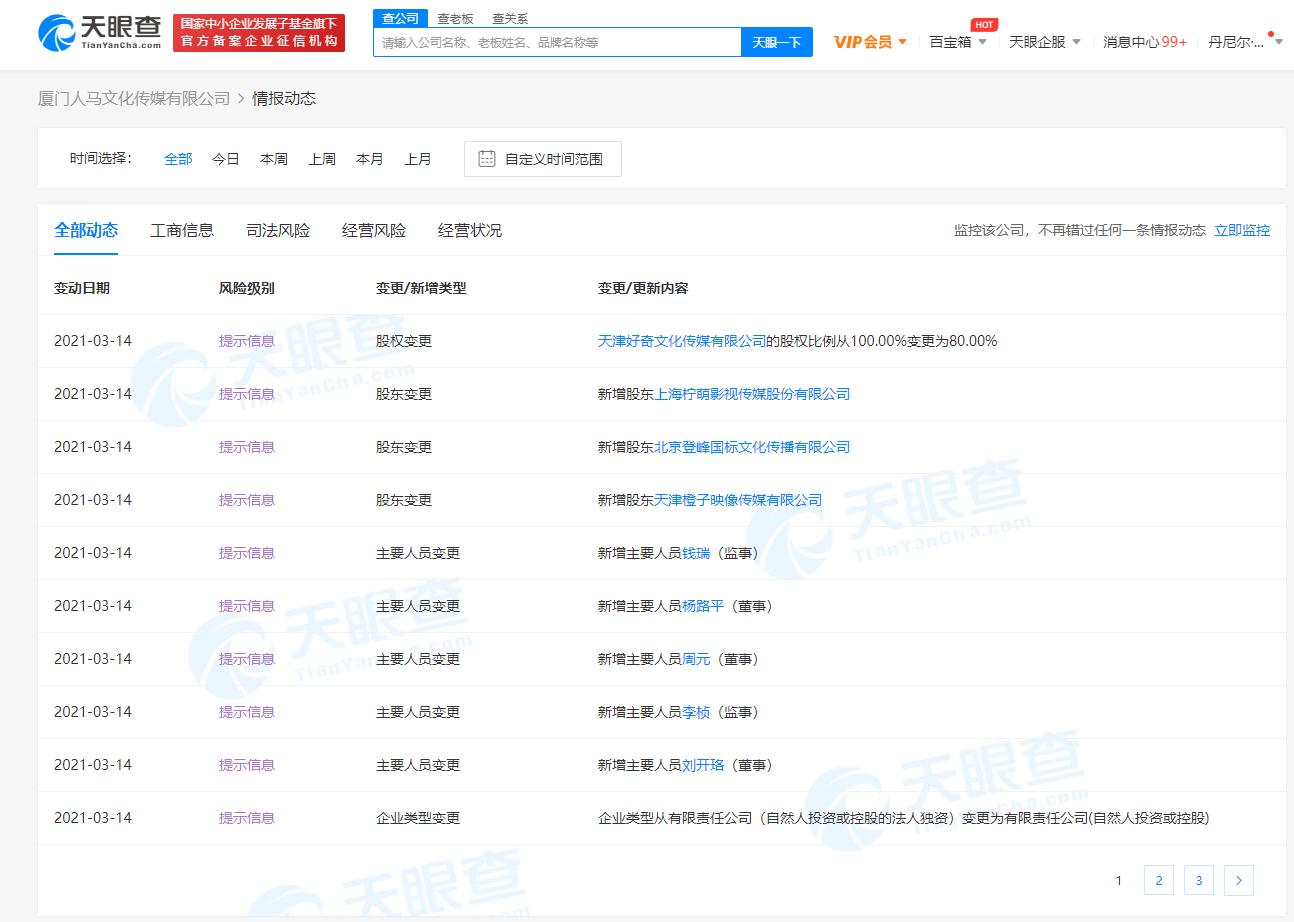
Task: Expand the VIP会员 dropdown
Action: pos(870,42)
